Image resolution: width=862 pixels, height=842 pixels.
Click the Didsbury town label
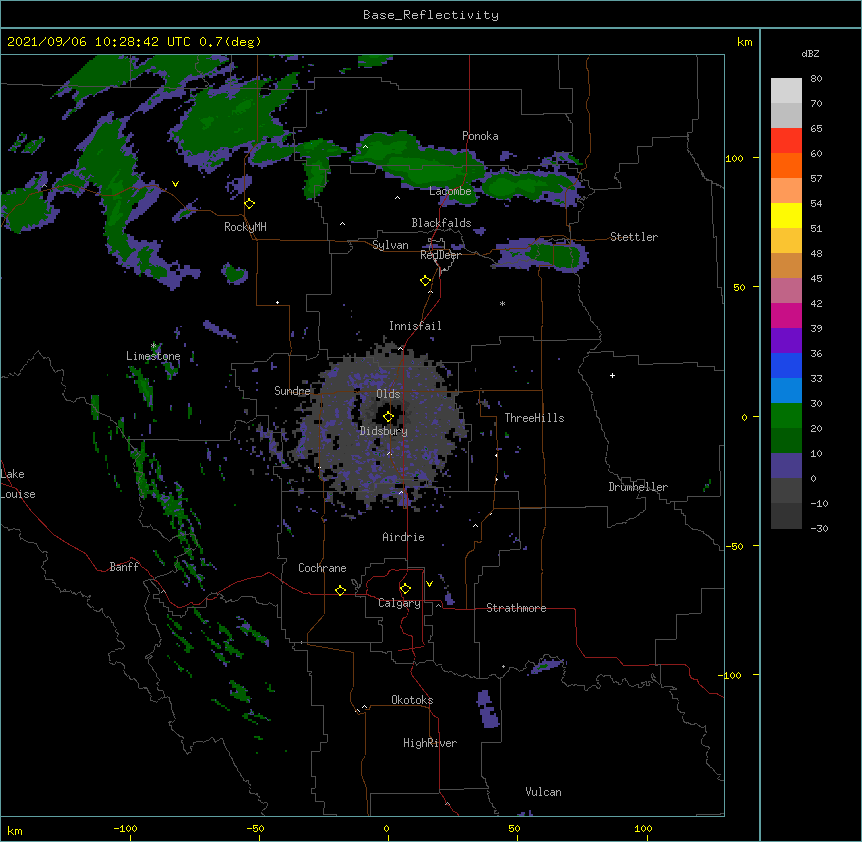(384, 431)
